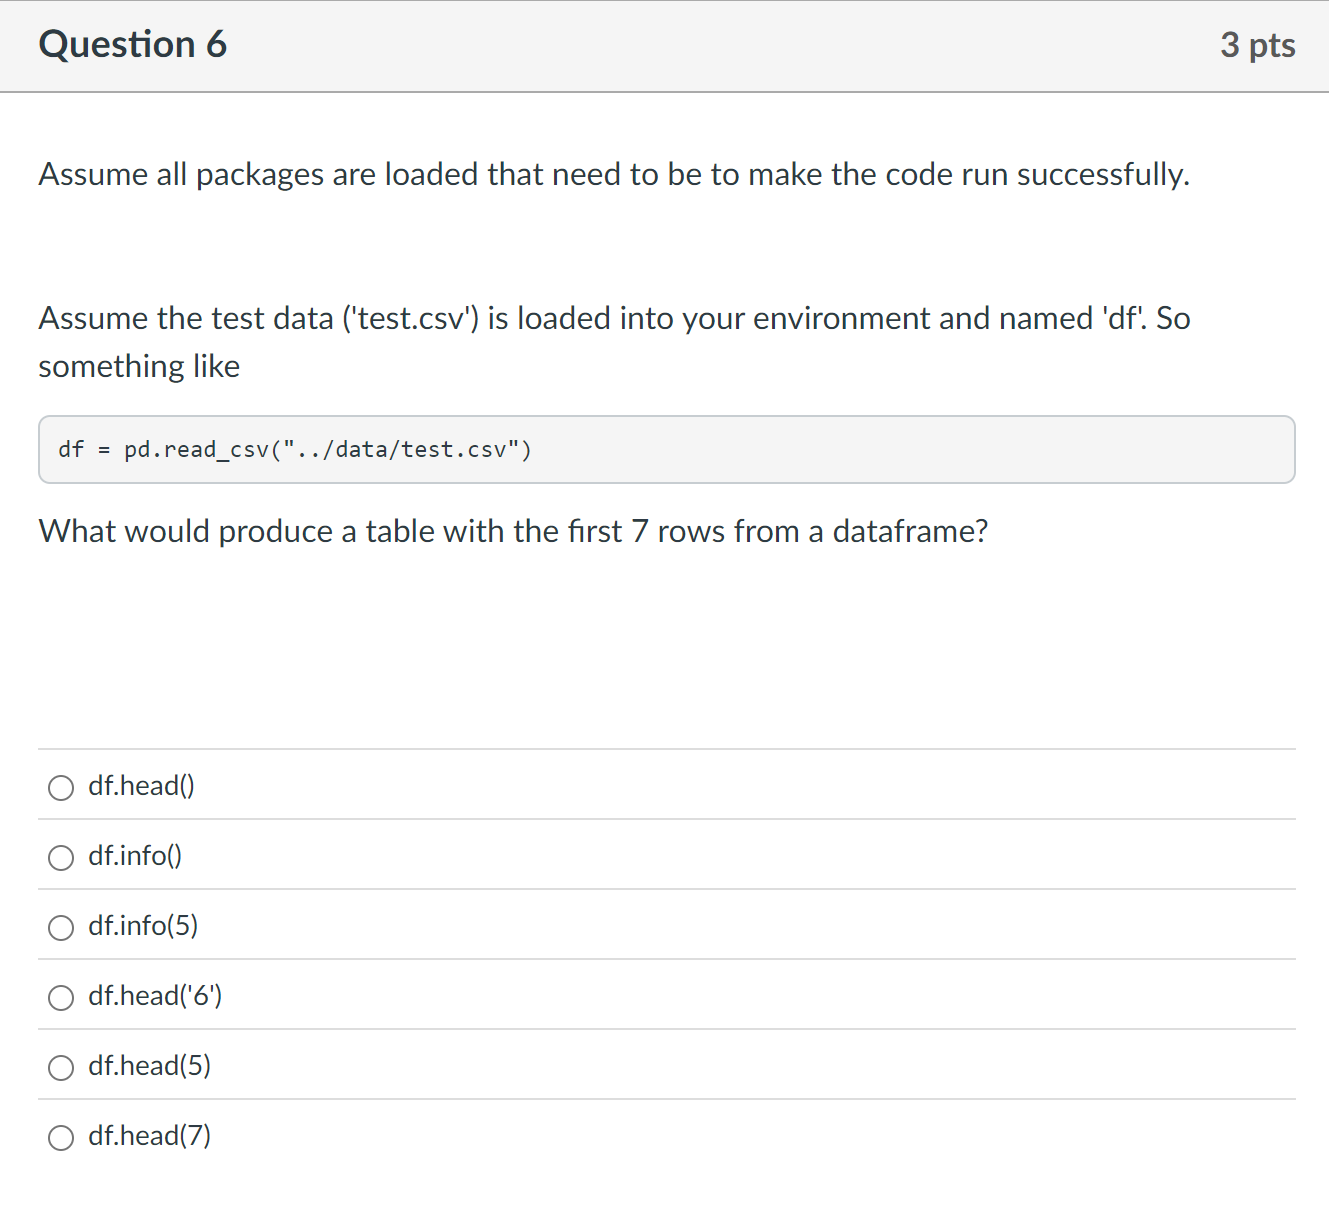Screen dimensions: 1329x1208
Task: Select the df.head(7) answer option
Action: pyautogui.click(x=61, y=1138)
